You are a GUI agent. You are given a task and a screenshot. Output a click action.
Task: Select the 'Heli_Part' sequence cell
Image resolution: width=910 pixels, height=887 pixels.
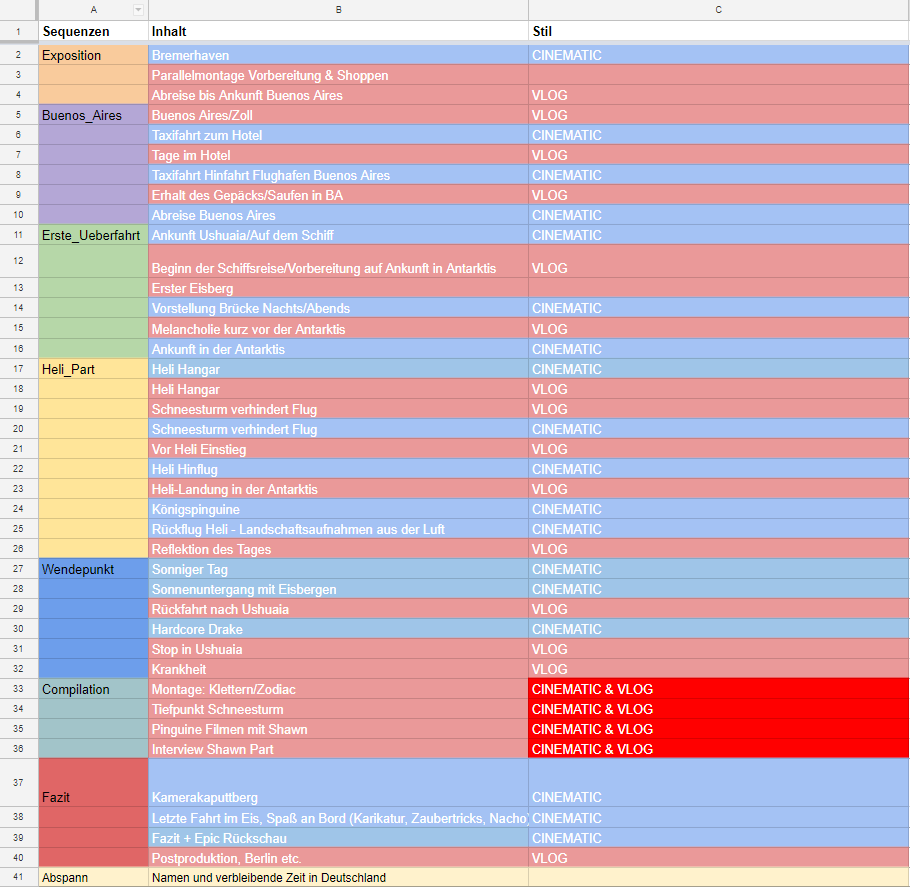[x=93, y=369]
